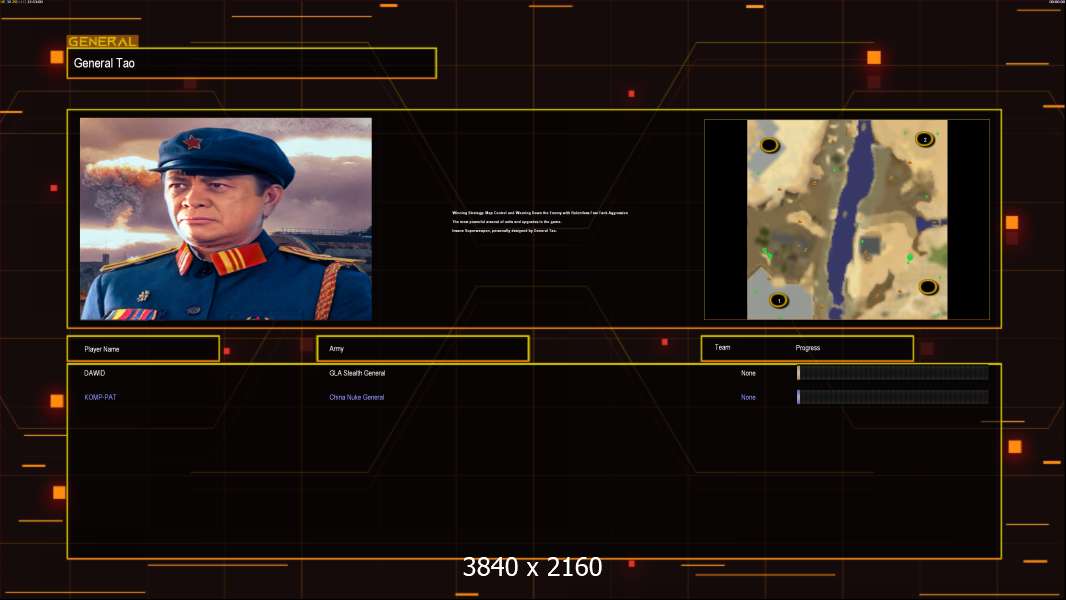The width and height of the screenshot is (1066, 600).
Task: Click the team value None in KOMP-PAT's row
Action: (748, 398)
